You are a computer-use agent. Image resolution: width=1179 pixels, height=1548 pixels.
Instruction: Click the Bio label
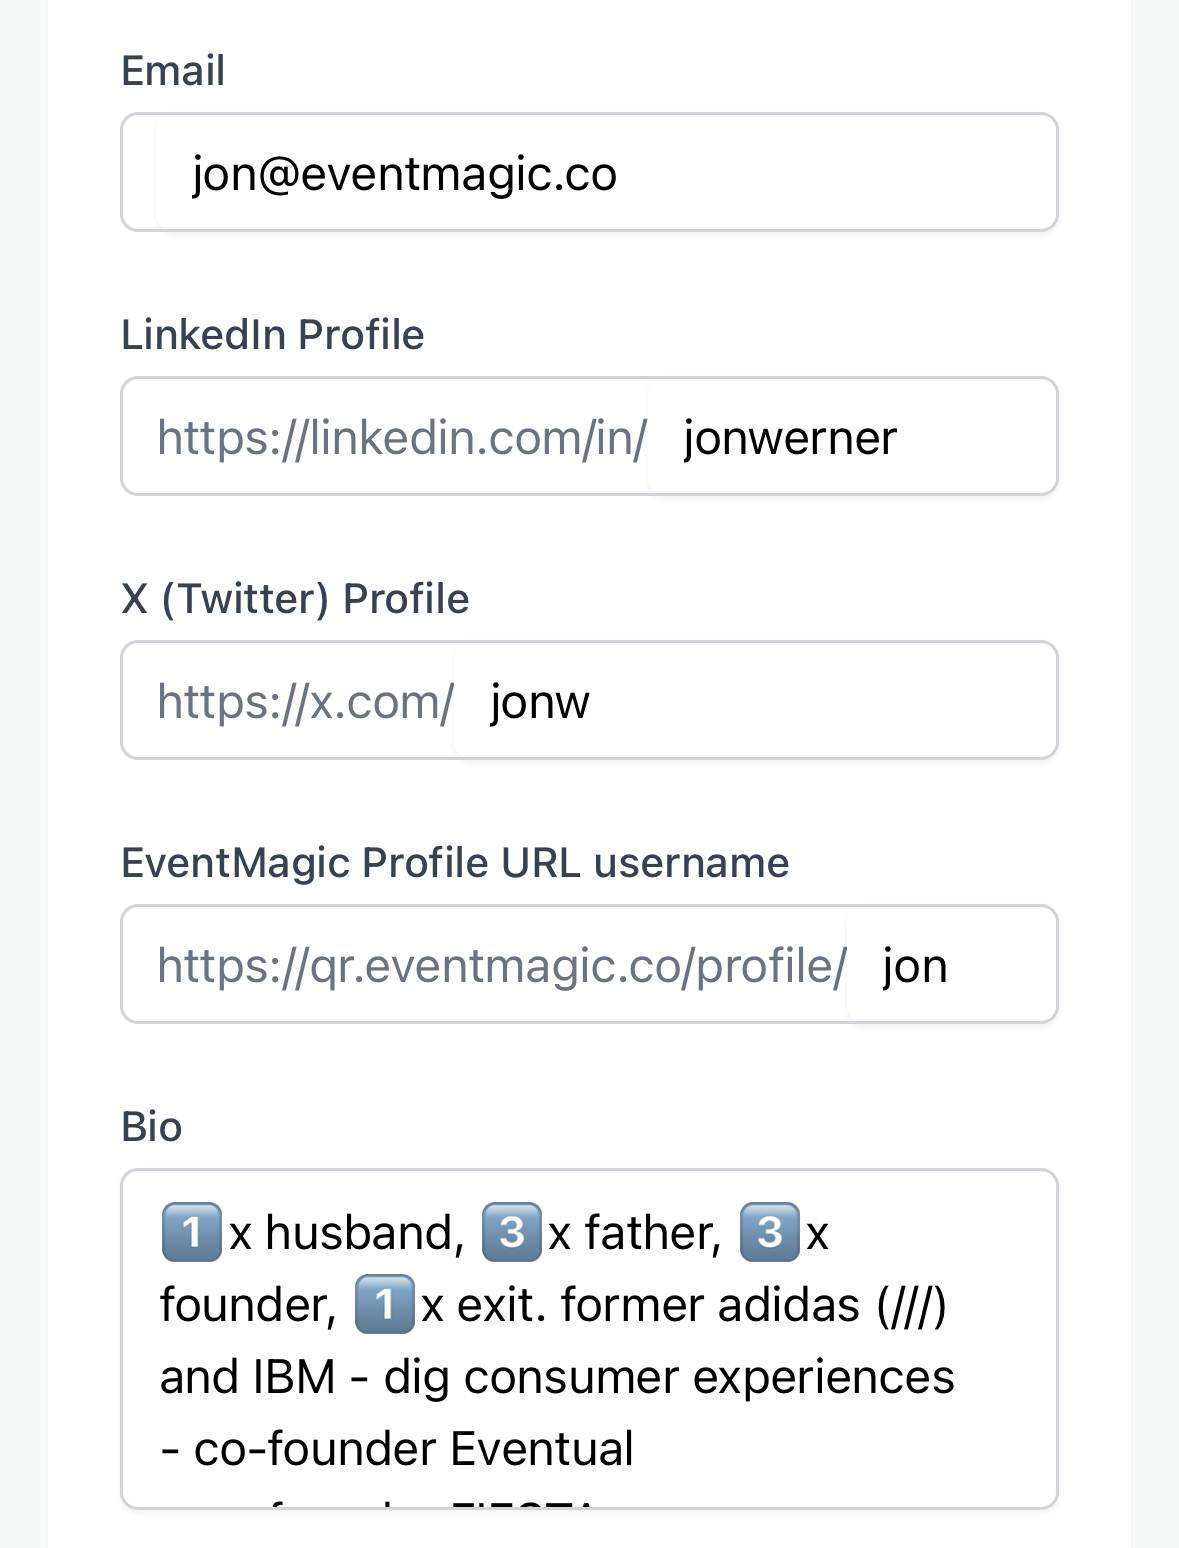point(151,1127)
